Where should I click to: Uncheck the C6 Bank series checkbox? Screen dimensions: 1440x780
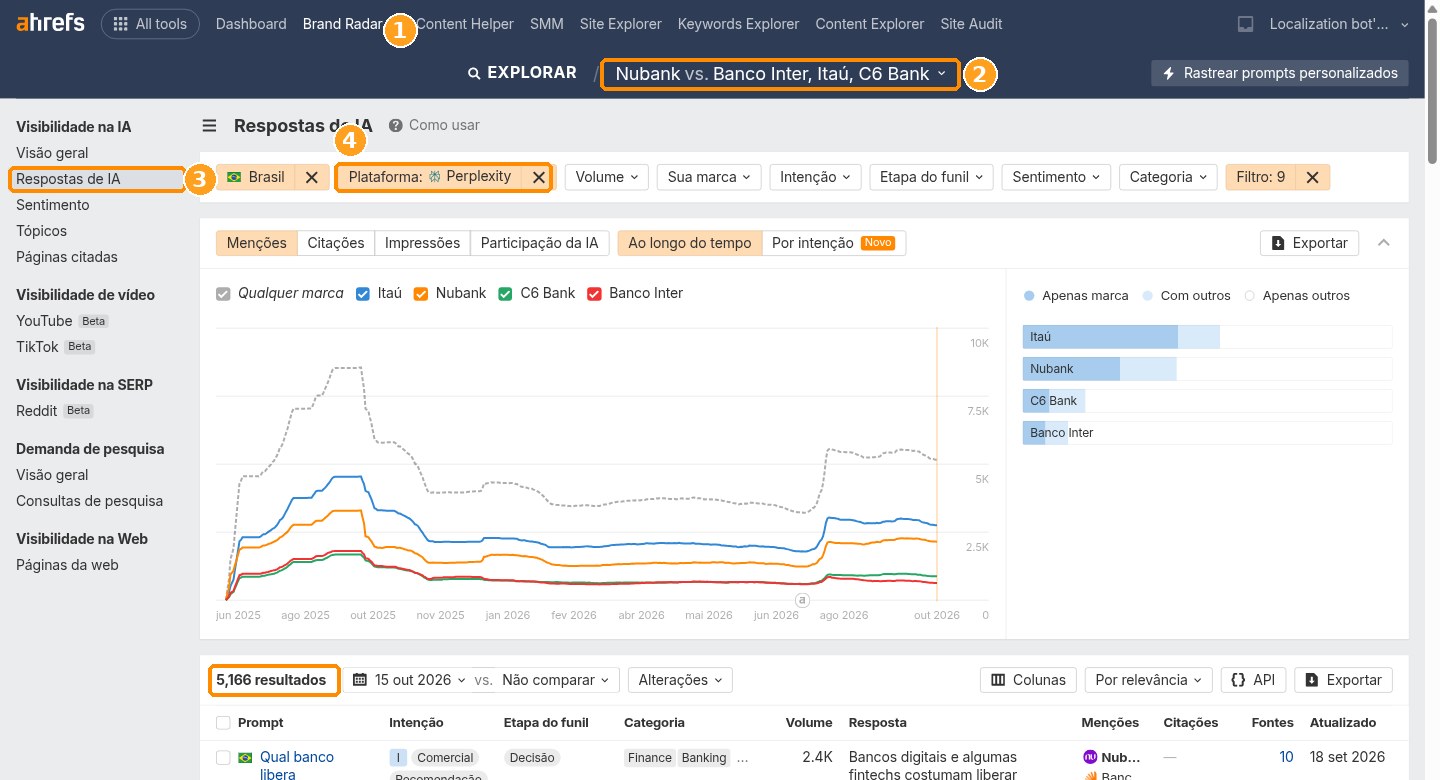pos(505,294)
